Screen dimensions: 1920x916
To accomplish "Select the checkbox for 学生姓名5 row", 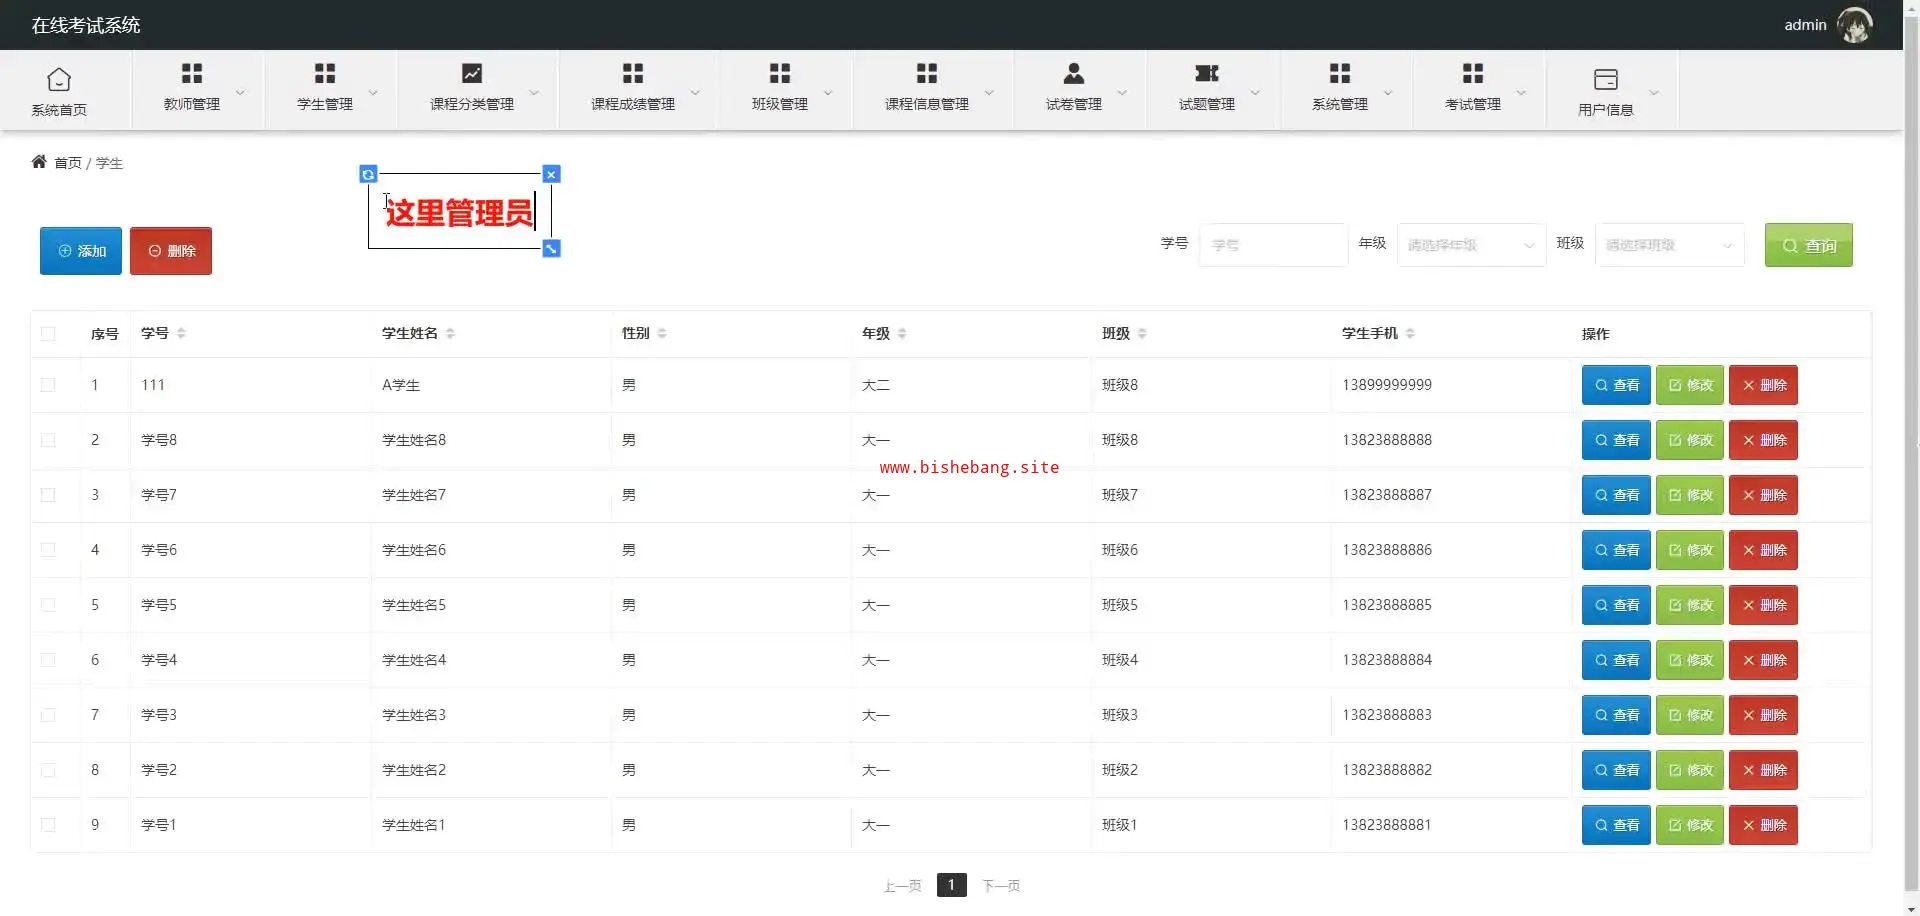I will [48, 605].
